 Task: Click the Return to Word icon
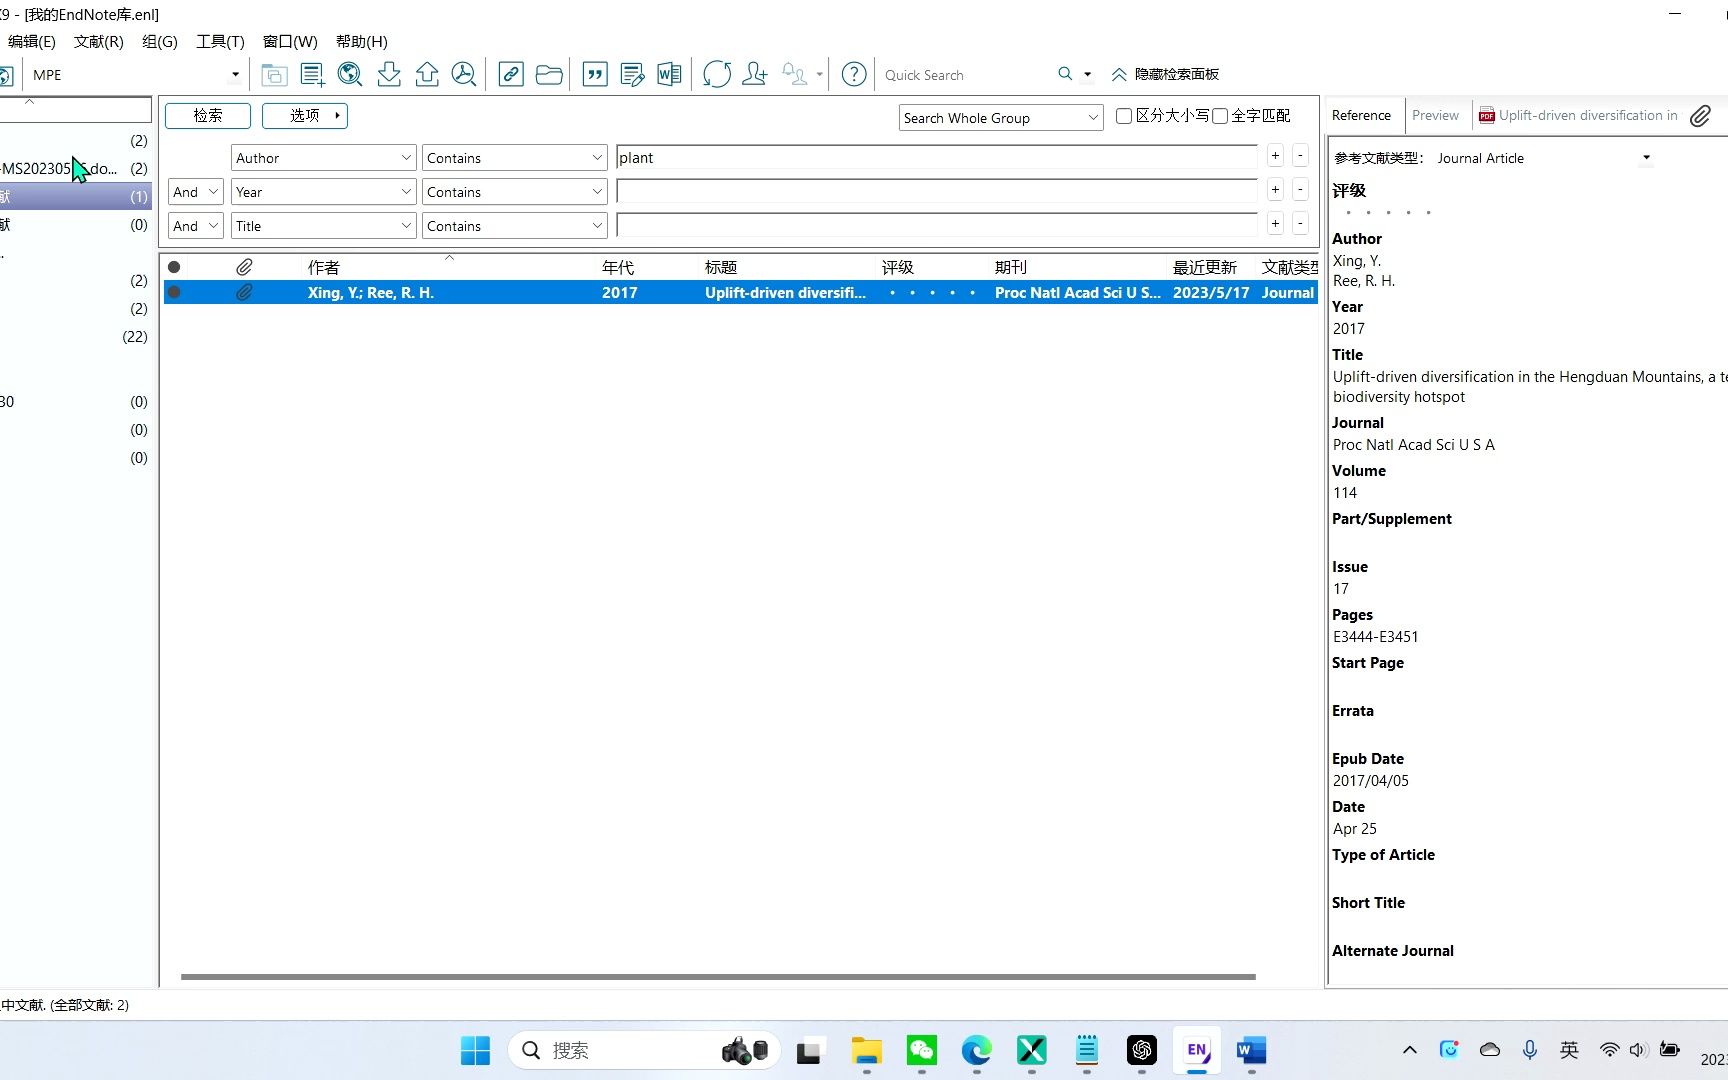[x=670, y=74]
